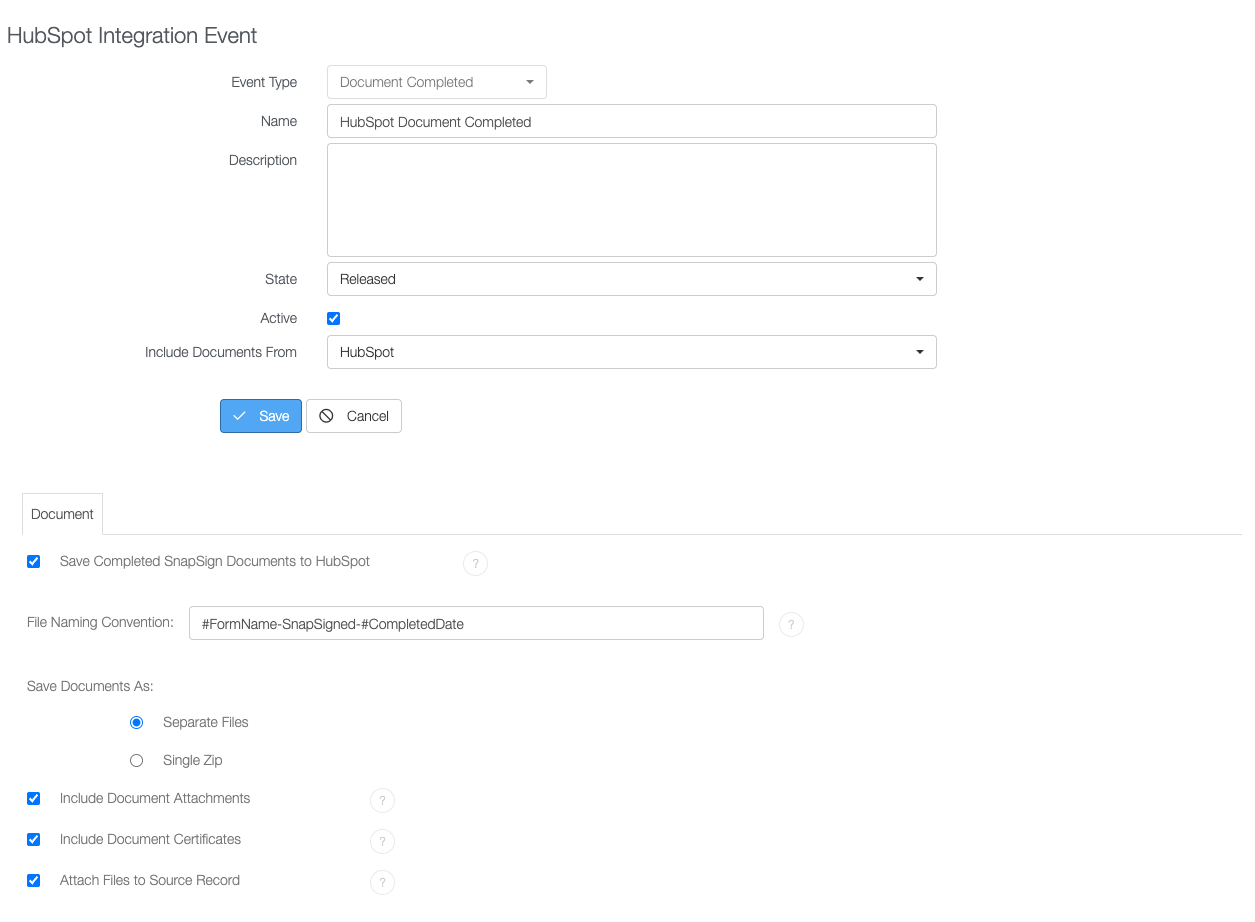1255x922 pixels.
Task: Show help for Include Document Attachments
Action: [x=382, y=801]
